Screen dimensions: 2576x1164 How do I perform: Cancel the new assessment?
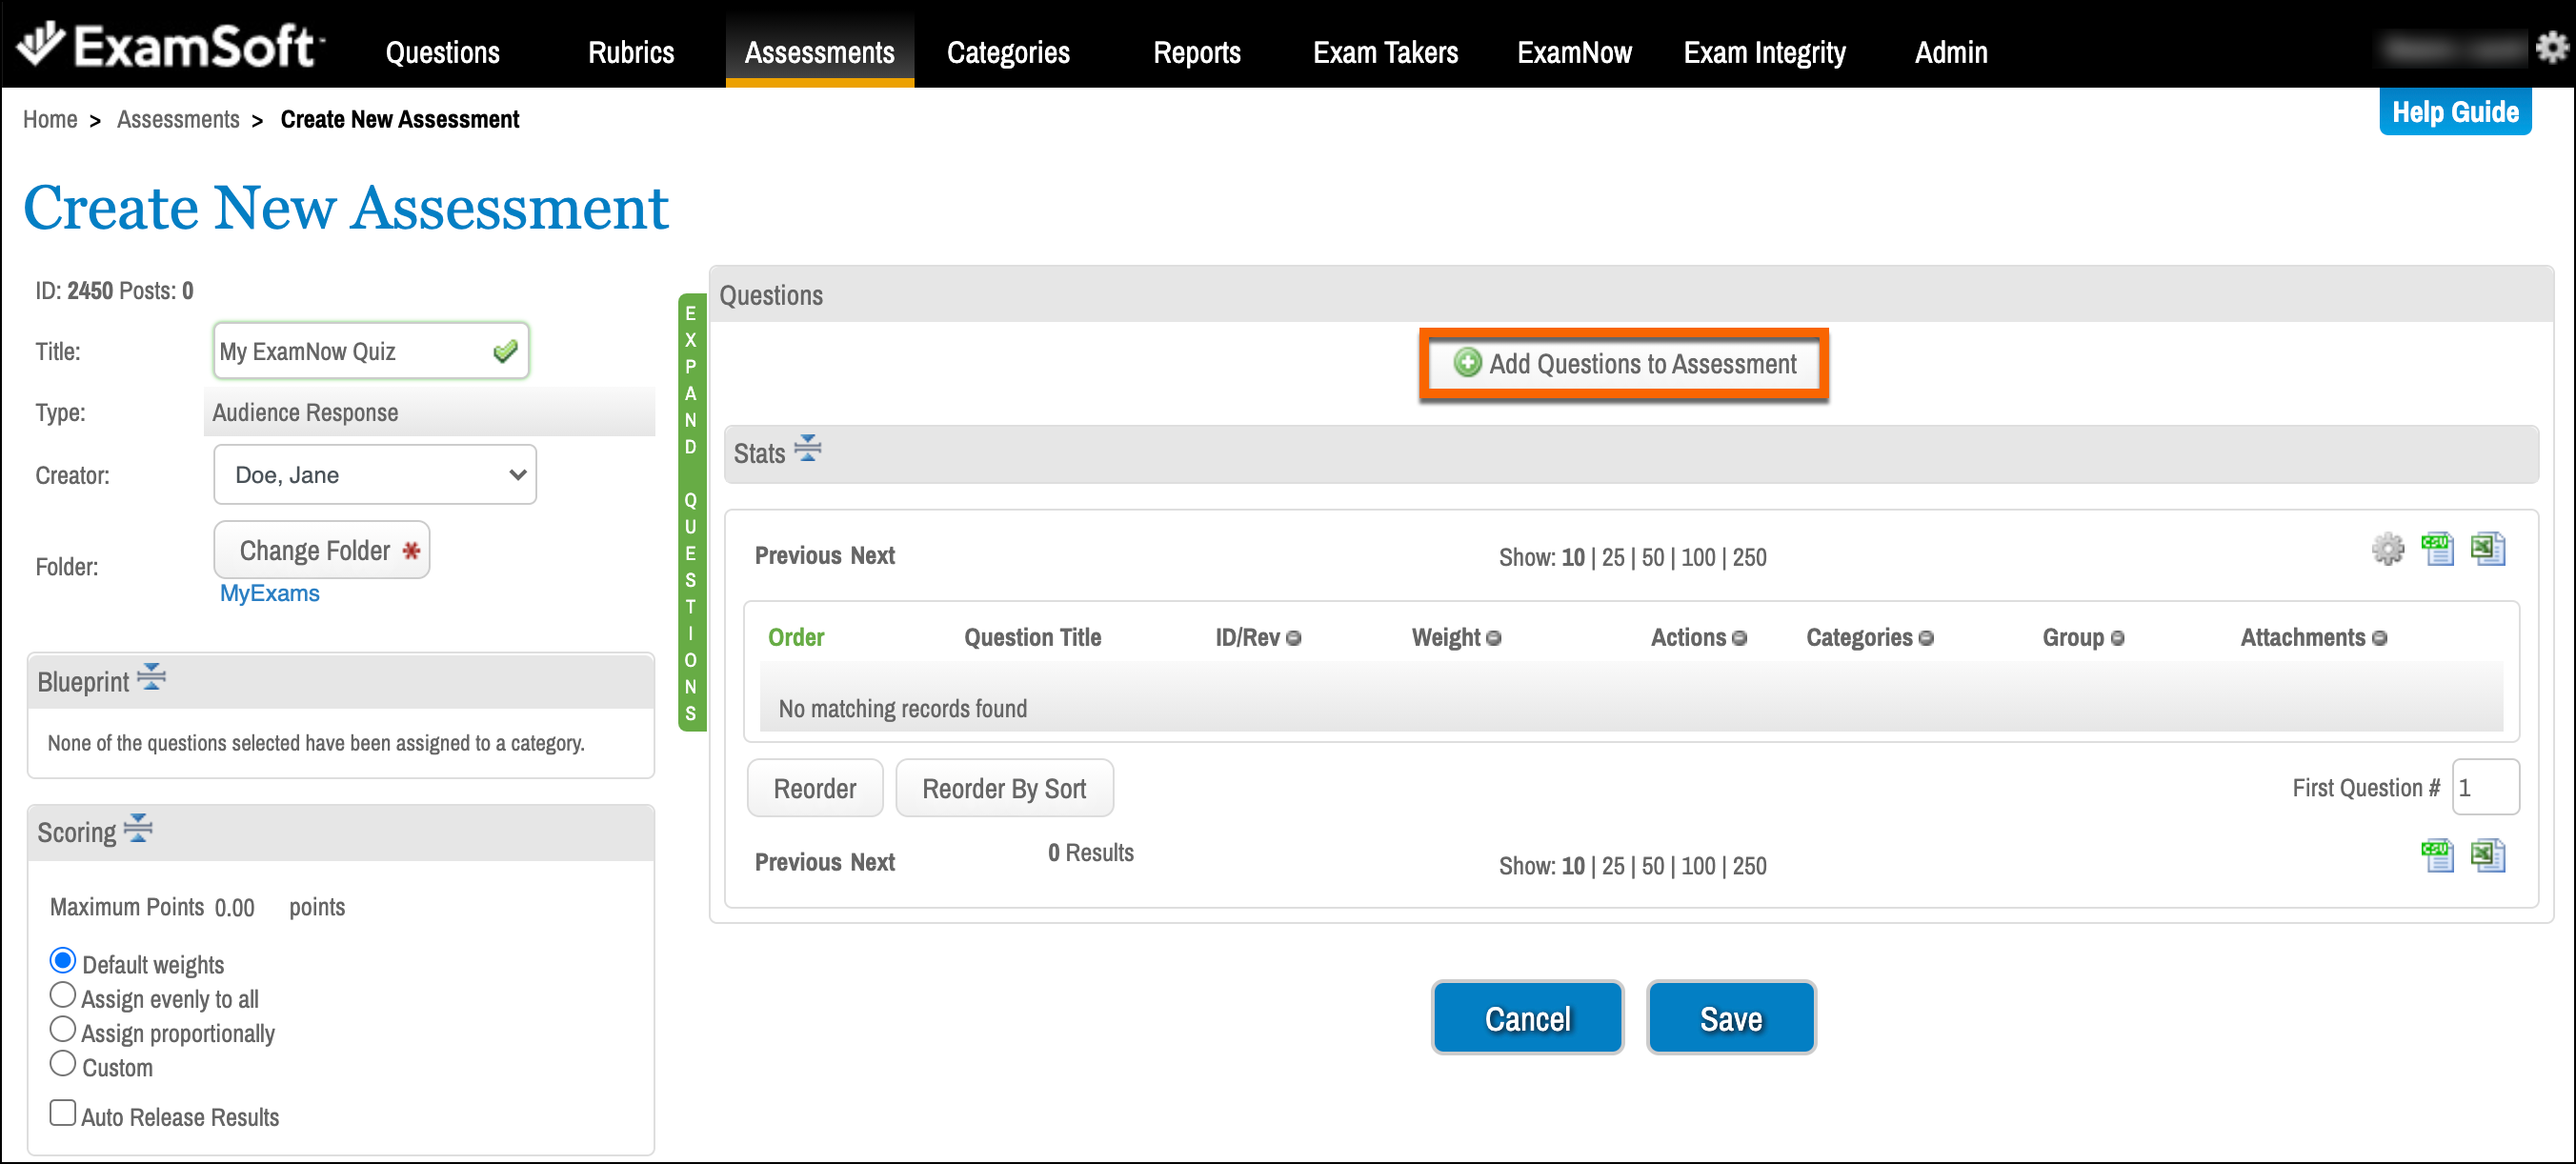pos(1527,1018)
